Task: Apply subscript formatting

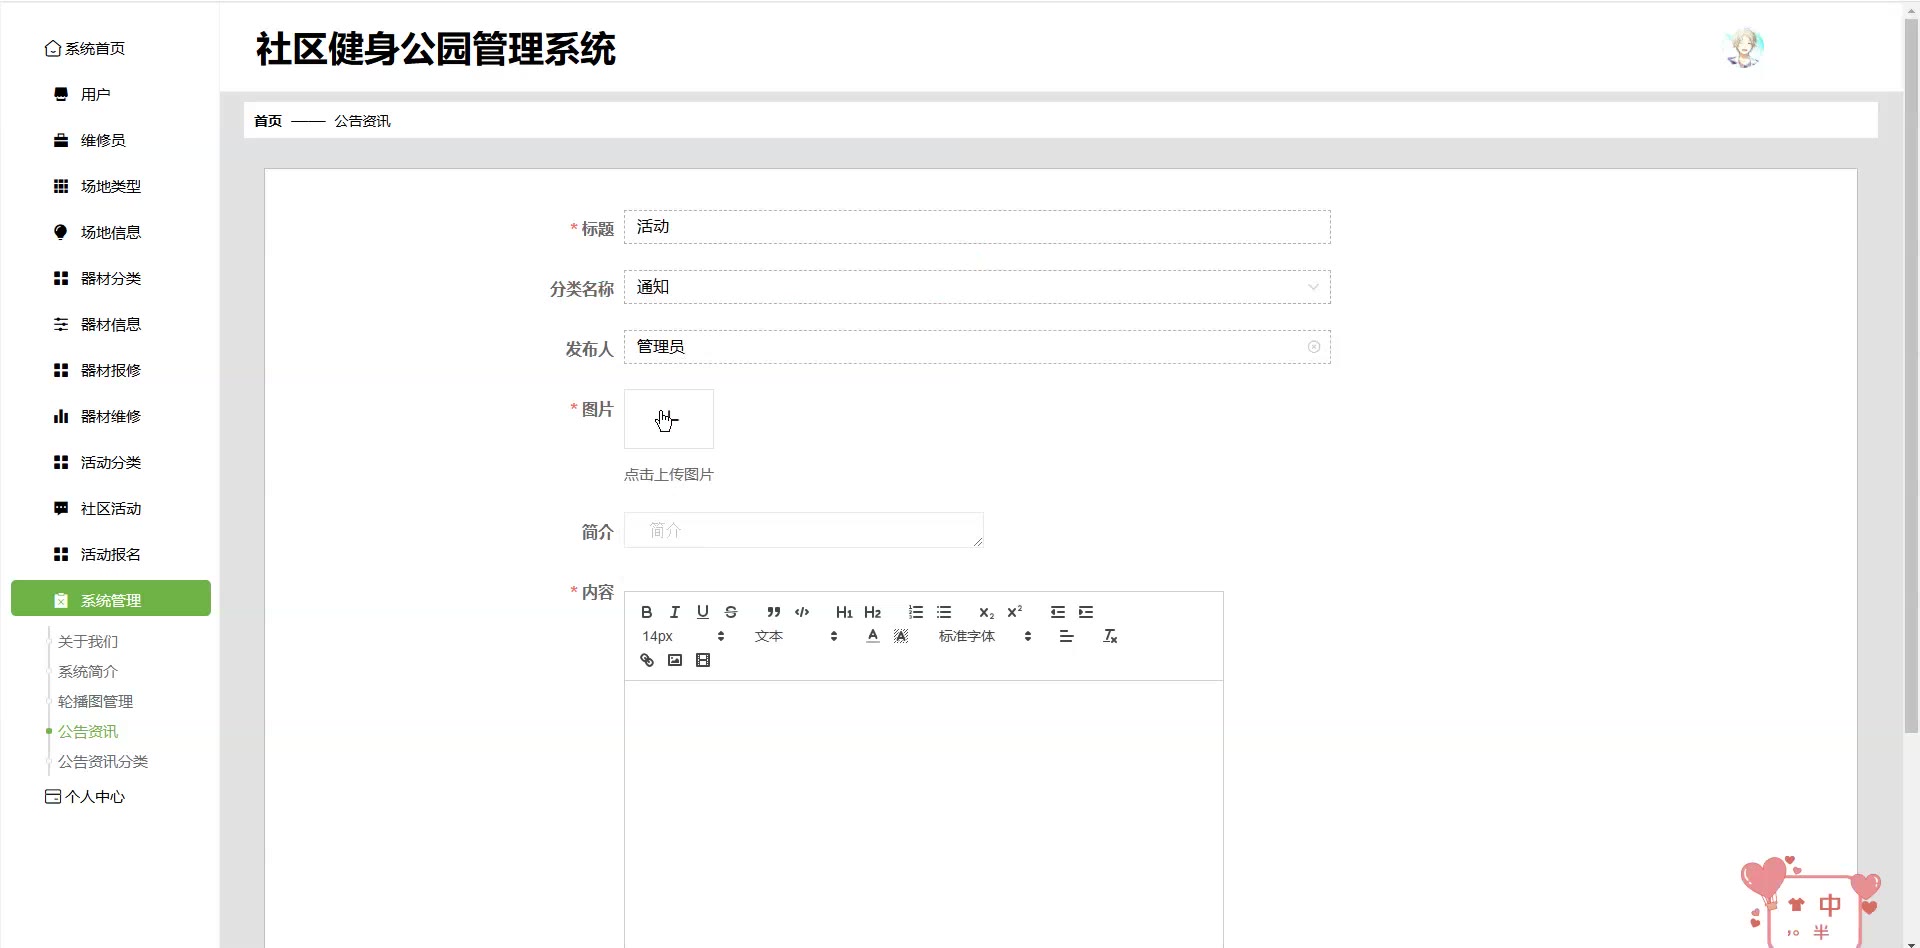Action: 986,612
